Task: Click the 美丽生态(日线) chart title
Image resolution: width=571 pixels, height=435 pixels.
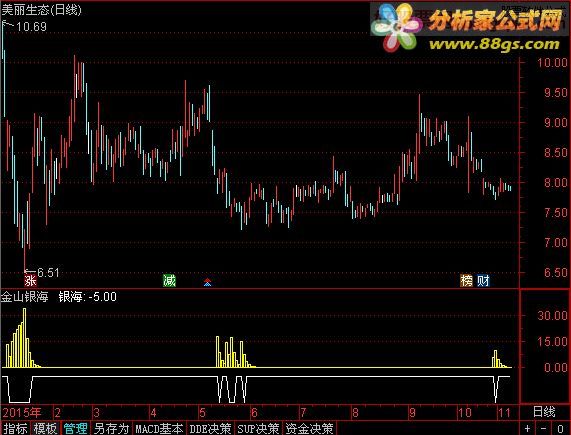Action: [42, 9]
